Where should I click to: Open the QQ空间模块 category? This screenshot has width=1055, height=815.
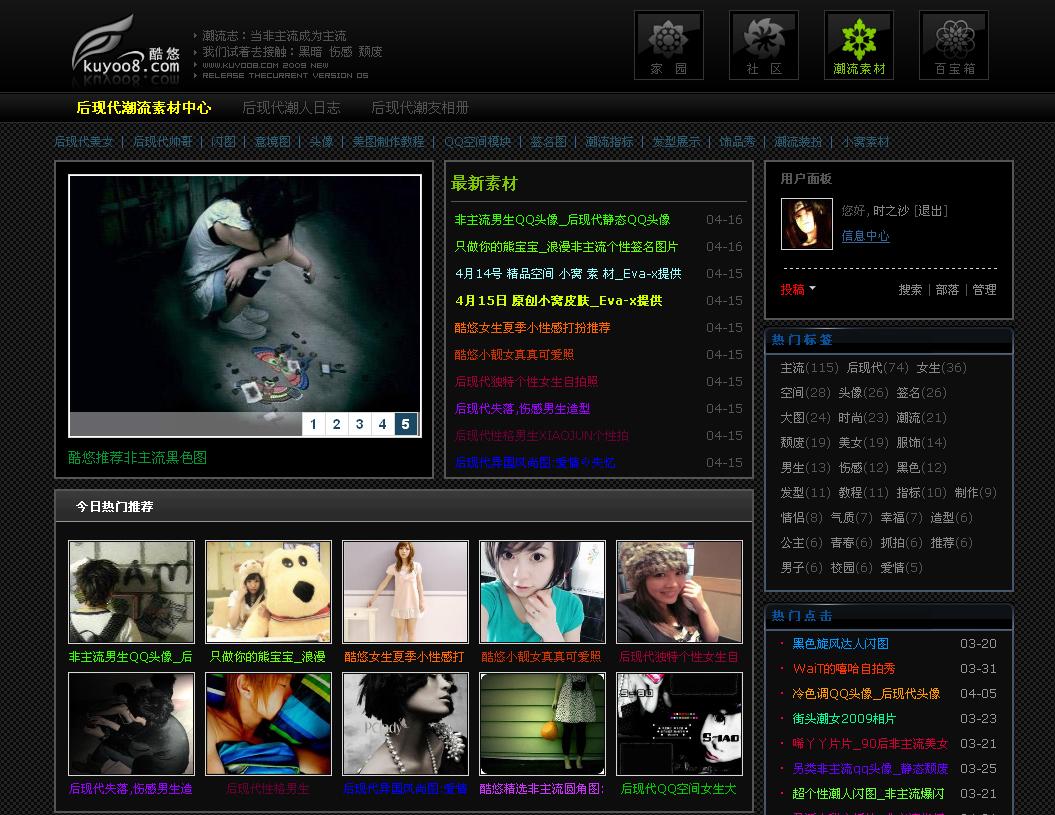478,141
